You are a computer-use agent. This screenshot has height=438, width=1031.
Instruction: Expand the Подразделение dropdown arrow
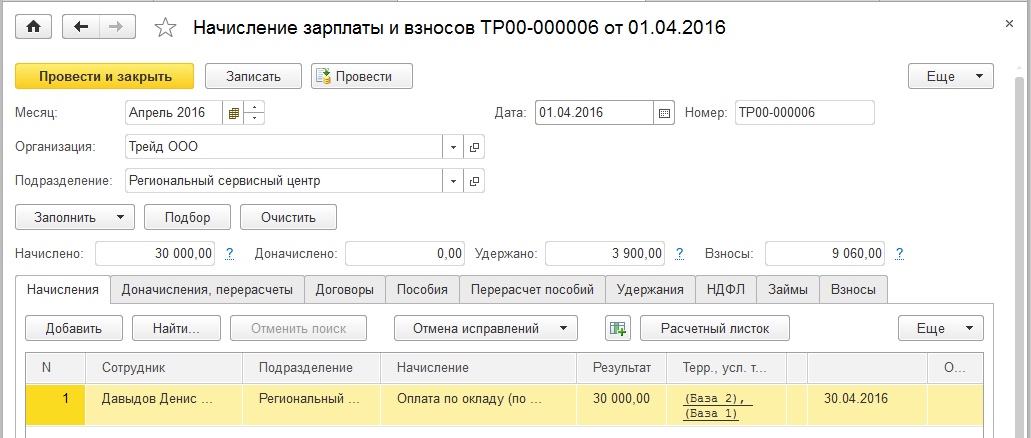point(454,181)
